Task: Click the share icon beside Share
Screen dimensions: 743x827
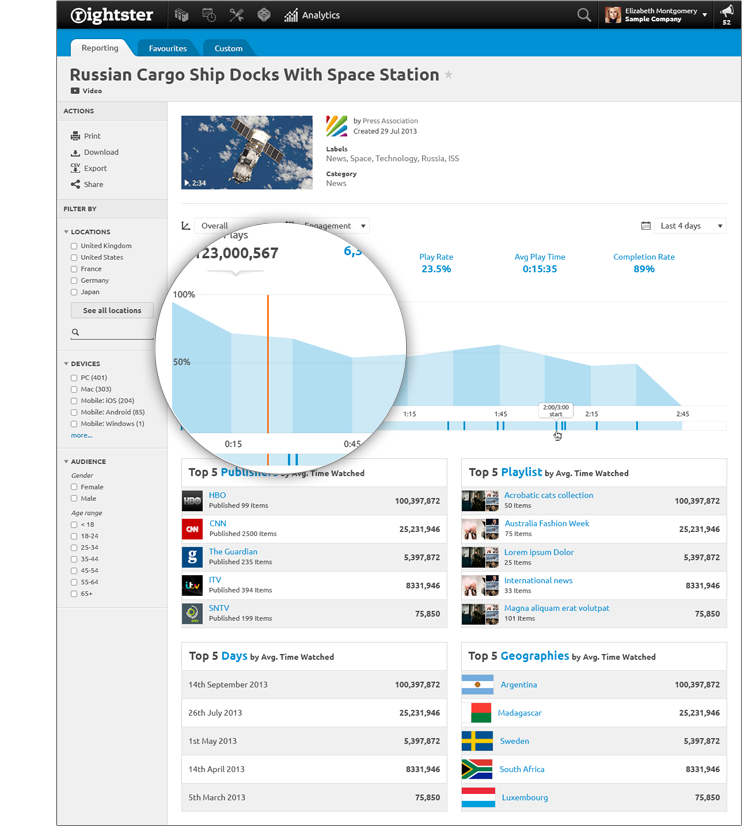Action: 75,184
